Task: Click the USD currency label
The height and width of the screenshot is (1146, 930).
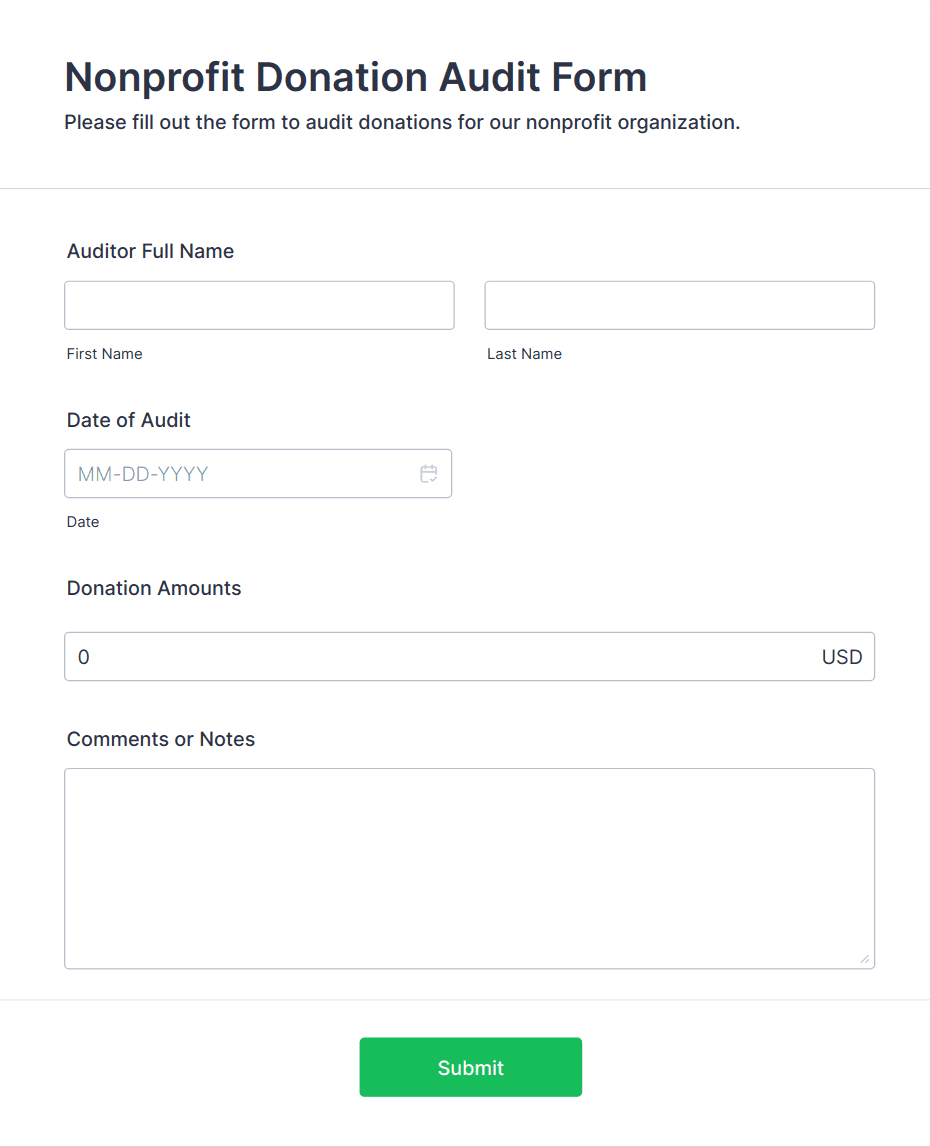Action: [841, 657]
